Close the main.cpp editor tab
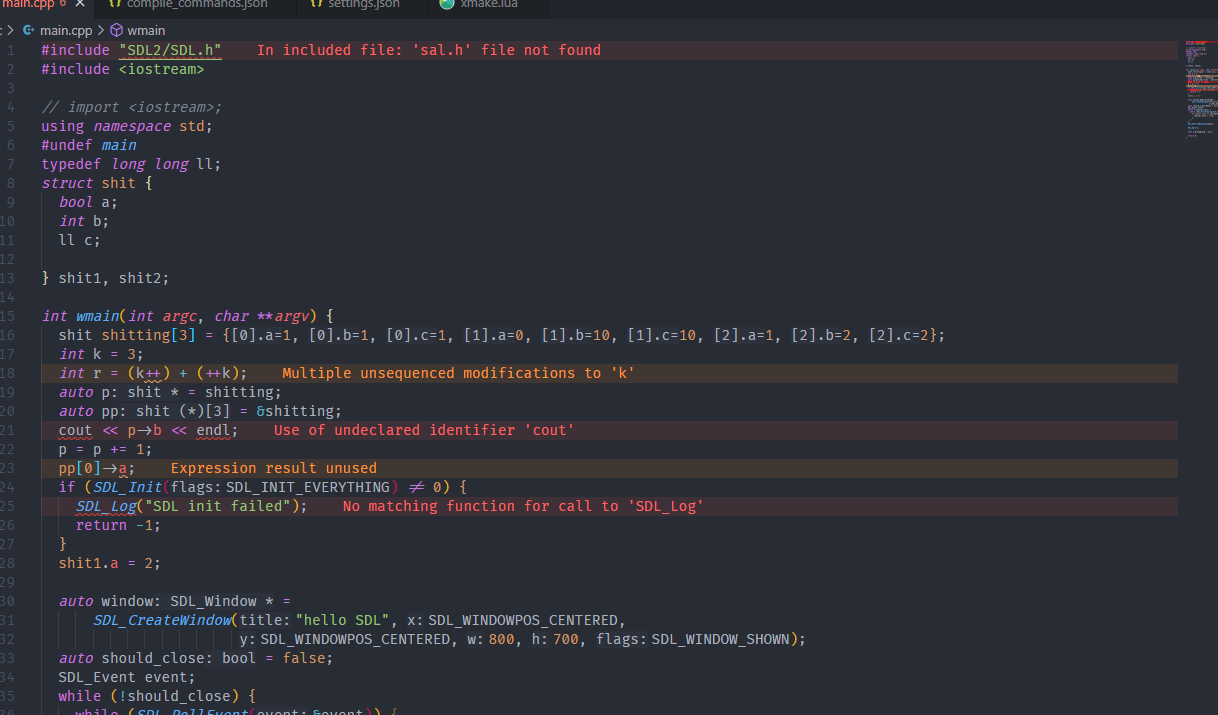Screen dimensions: 1218x715 click(80, 4)
